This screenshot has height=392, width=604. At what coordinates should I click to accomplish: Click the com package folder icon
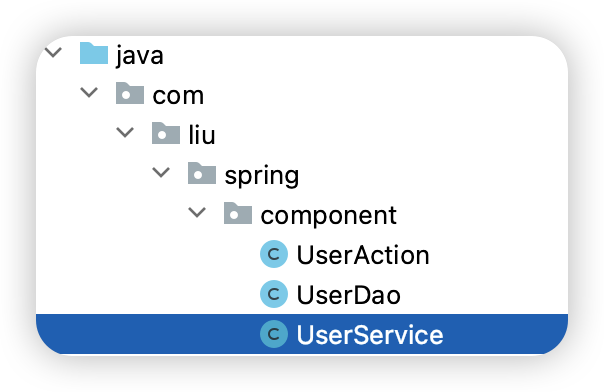point(130,93)
